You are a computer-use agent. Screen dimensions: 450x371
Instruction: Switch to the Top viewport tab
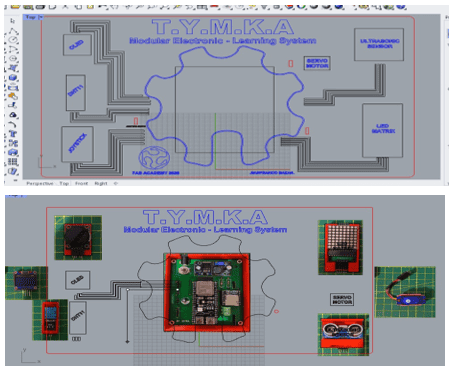pyautogui.click(x=64, y=183)
